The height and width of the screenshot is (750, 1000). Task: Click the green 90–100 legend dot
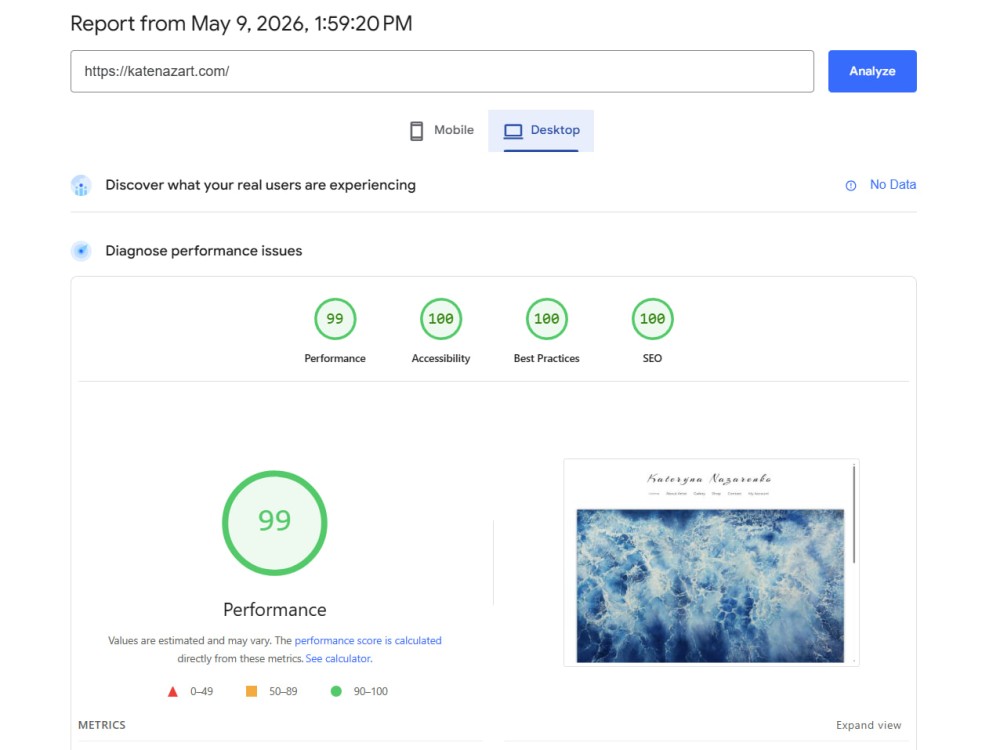(336, 691)
